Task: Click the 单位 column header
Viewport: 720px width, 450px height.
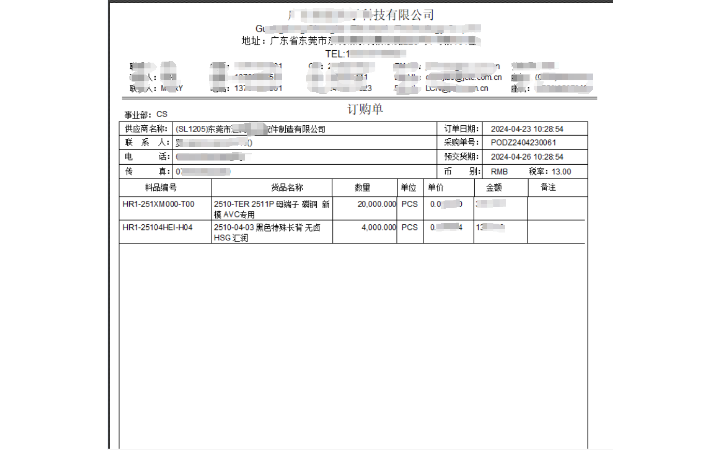Action: click(408, 187)
